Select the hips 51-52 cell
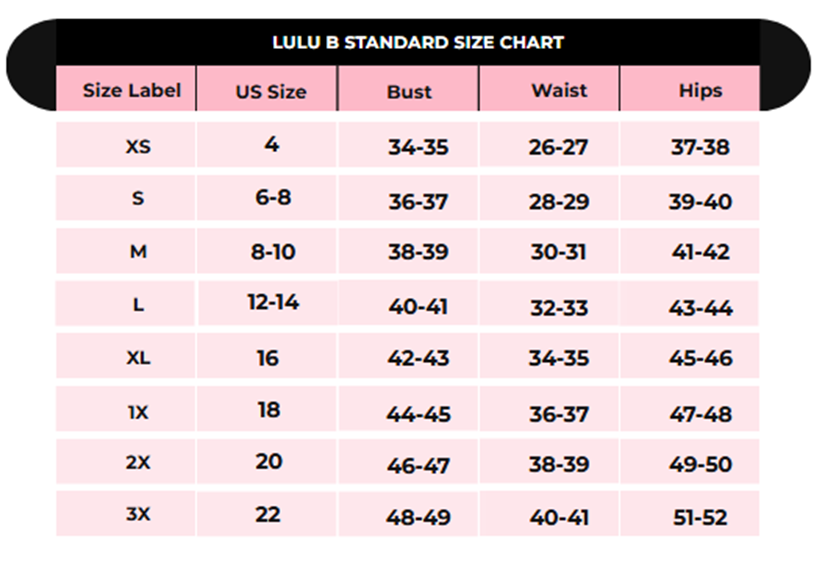 coord(700,518)
